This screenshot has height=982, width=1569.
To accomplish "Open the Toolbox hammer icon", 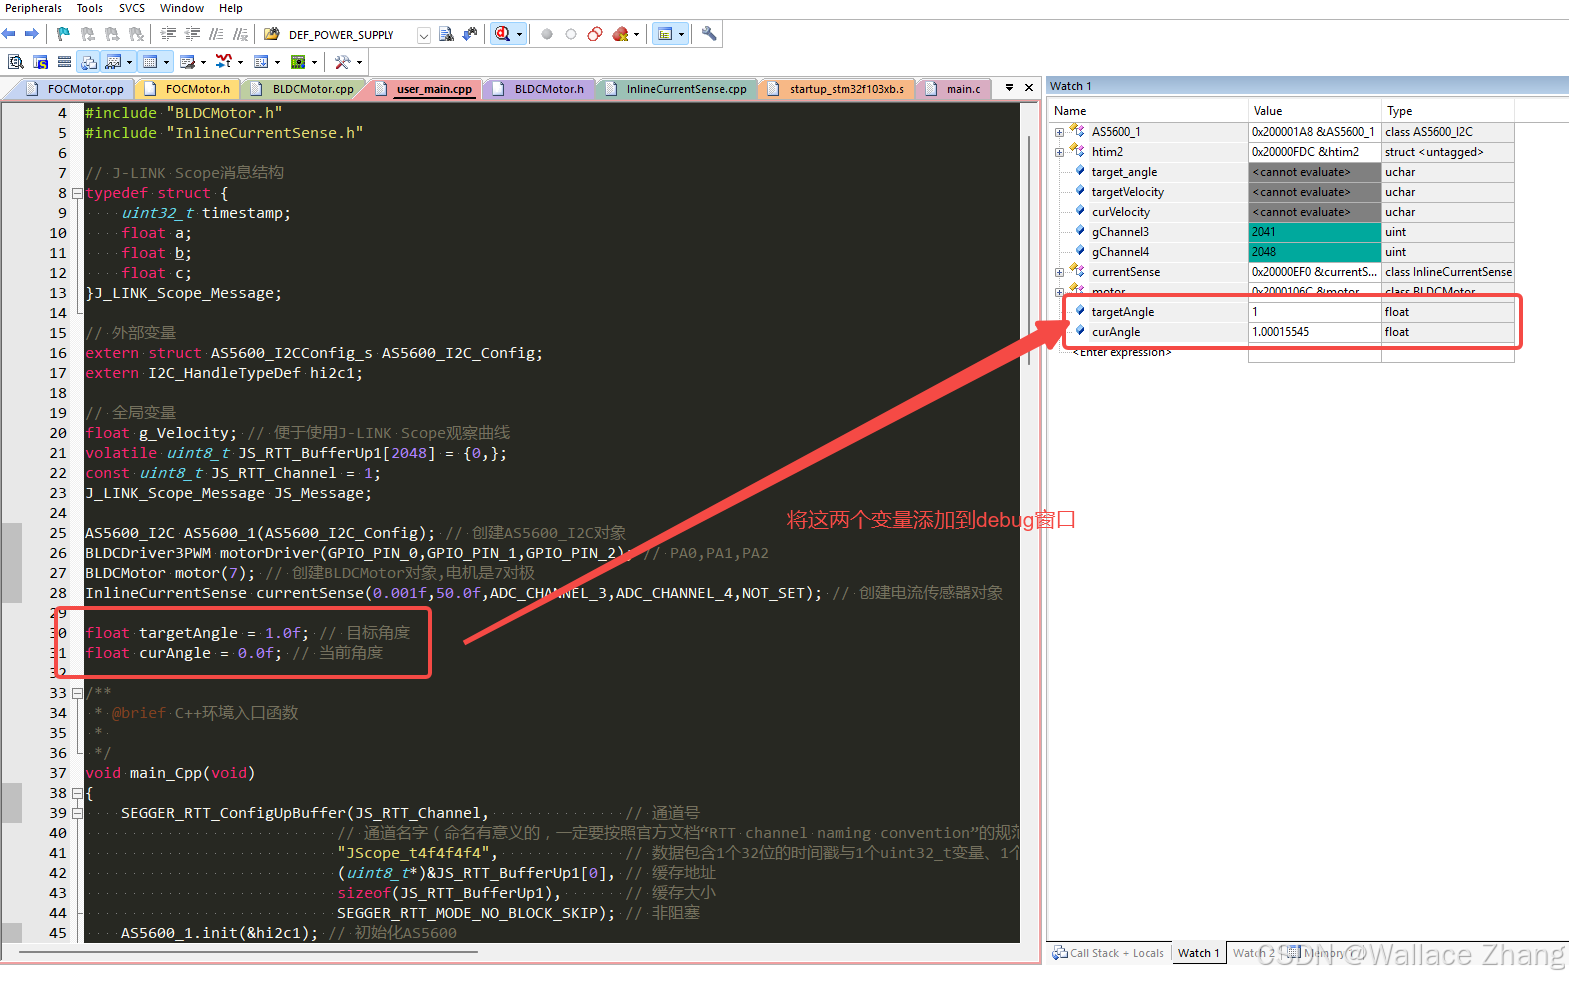I will (342, 62).
